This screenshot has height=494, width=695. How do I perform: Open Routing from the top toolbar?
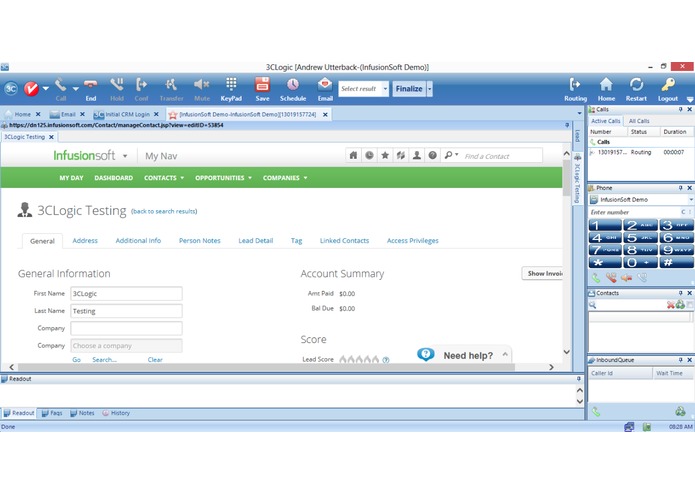point(575,89)
